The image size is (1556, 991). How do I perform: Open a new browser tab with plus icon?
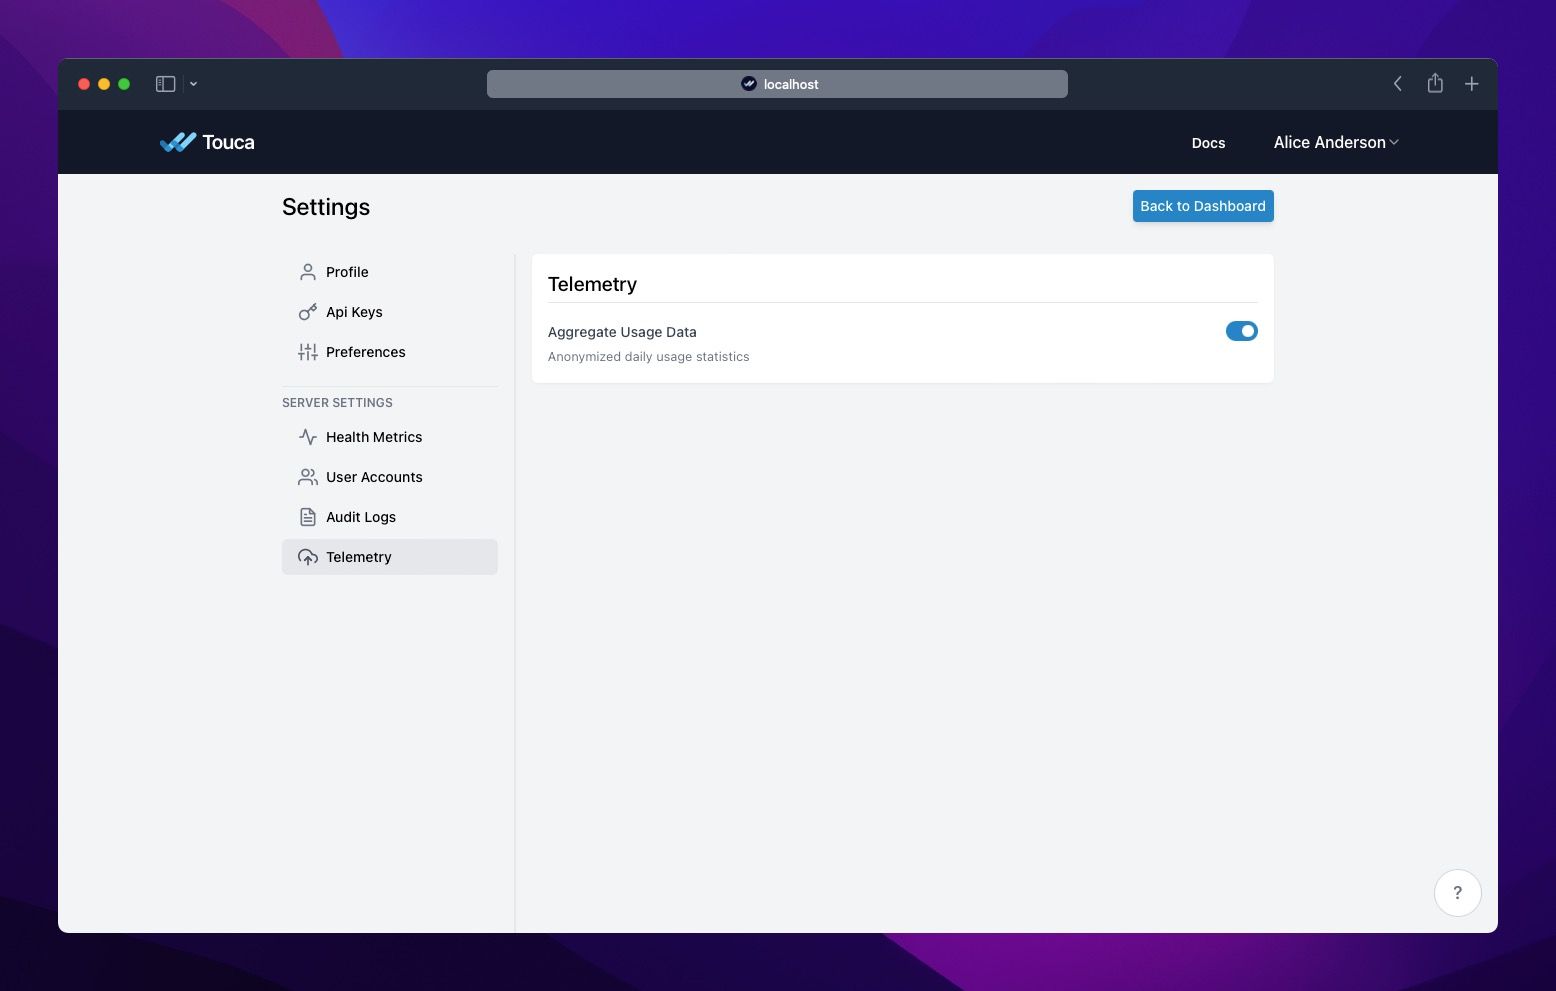1471,84
